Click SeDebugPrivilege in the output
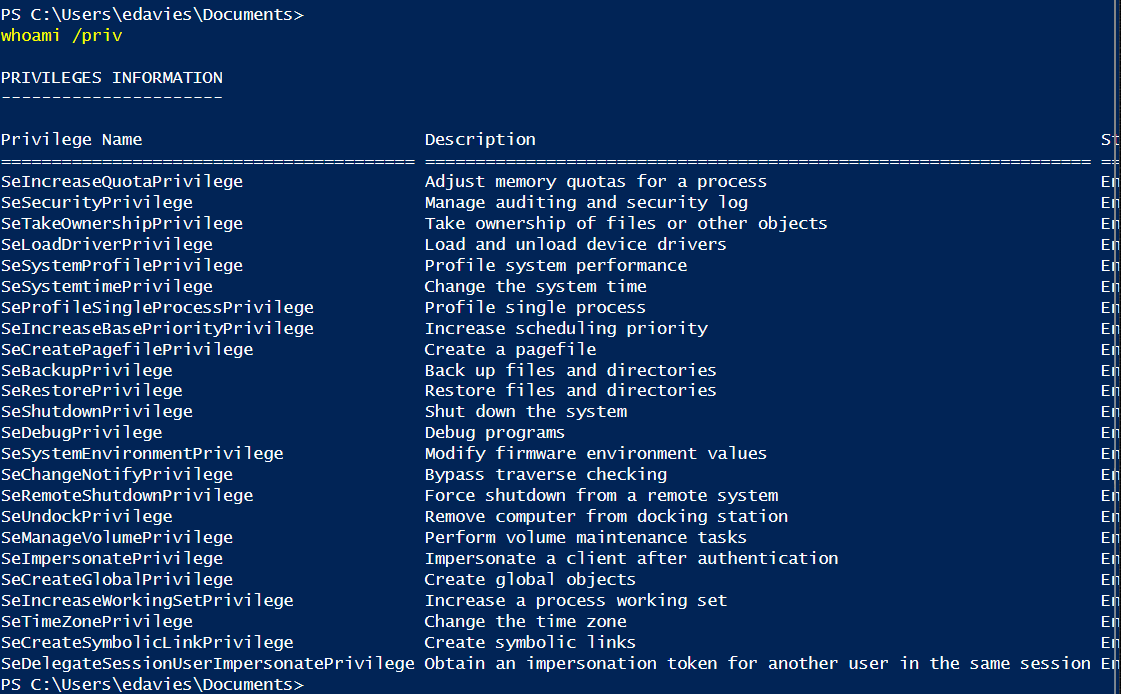This screenshot has height=694, width=1121. 81,432
